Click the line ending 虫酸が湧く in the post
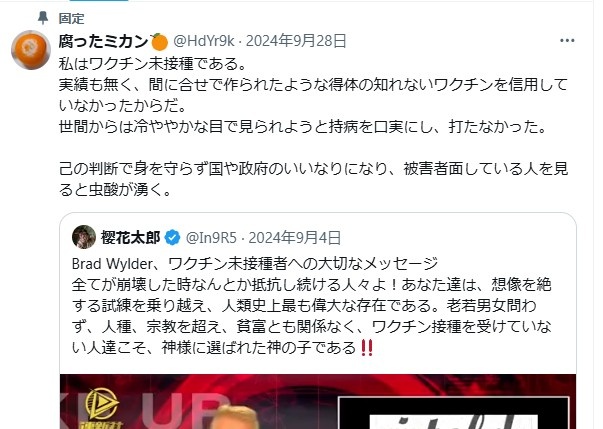This screenshot has height=429, width=603. pyautogui.click(x=114, y=190)
